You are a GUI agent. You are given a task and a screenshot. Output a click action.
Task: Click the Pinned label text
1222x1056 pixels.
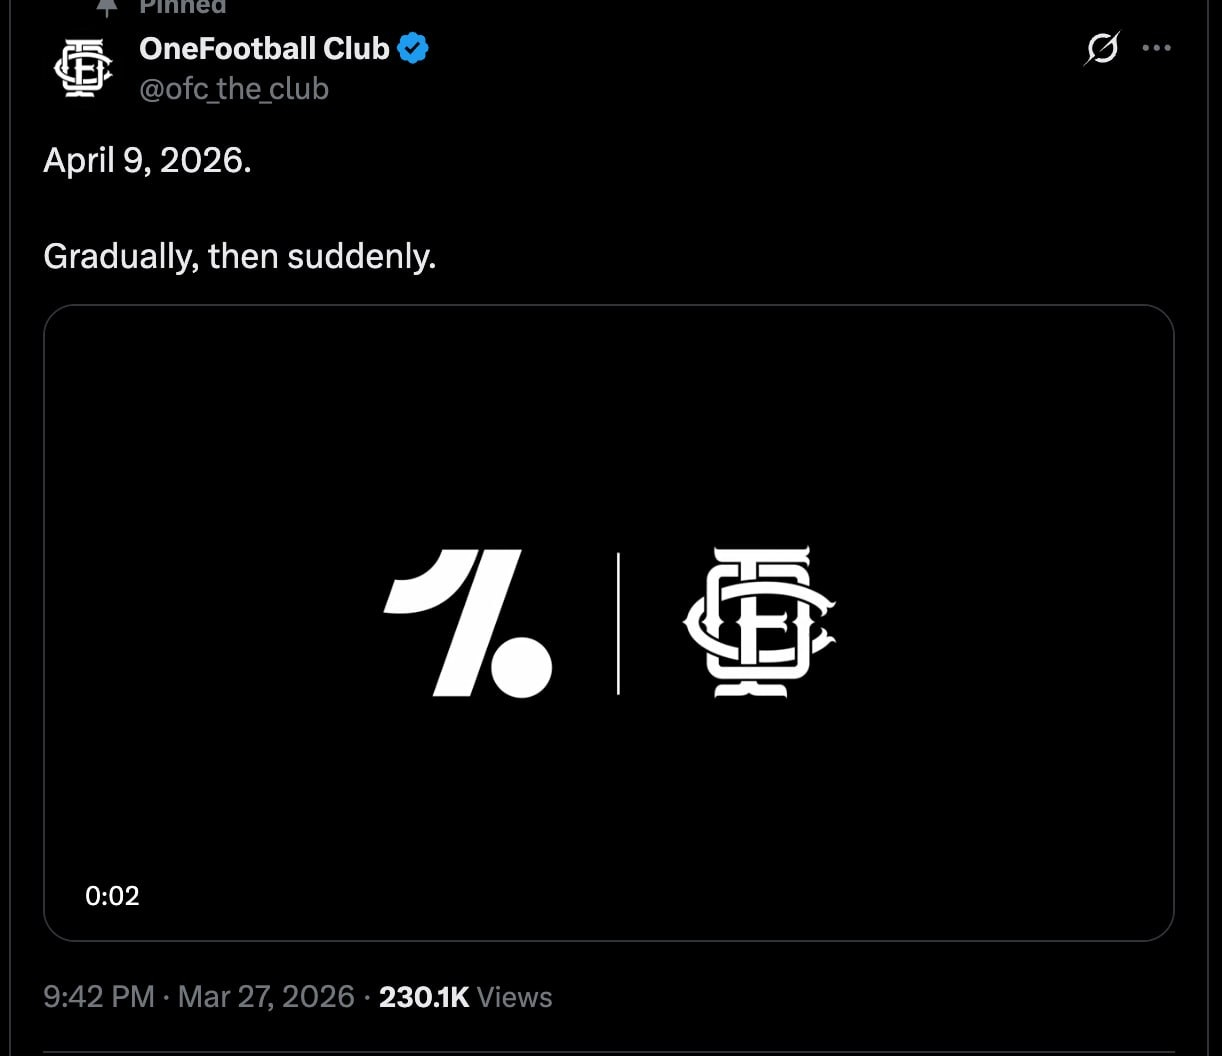point(182,7)
